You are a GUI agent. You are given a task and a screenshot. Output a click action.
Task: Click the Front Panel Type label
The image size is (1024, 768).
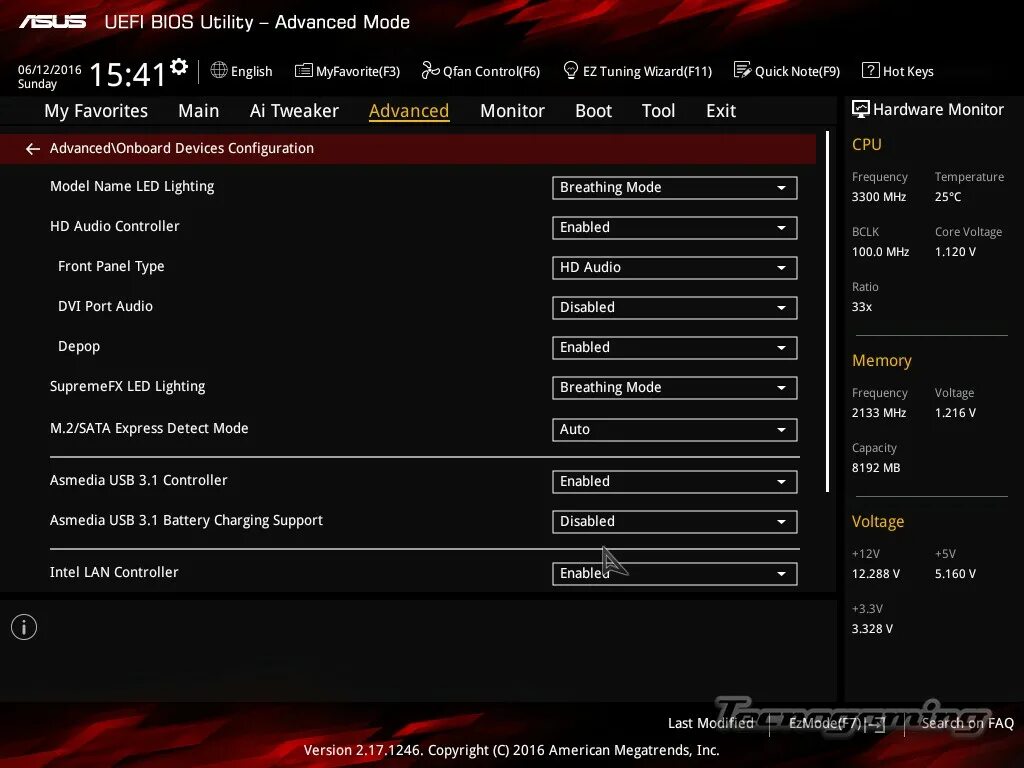[111, 266]
